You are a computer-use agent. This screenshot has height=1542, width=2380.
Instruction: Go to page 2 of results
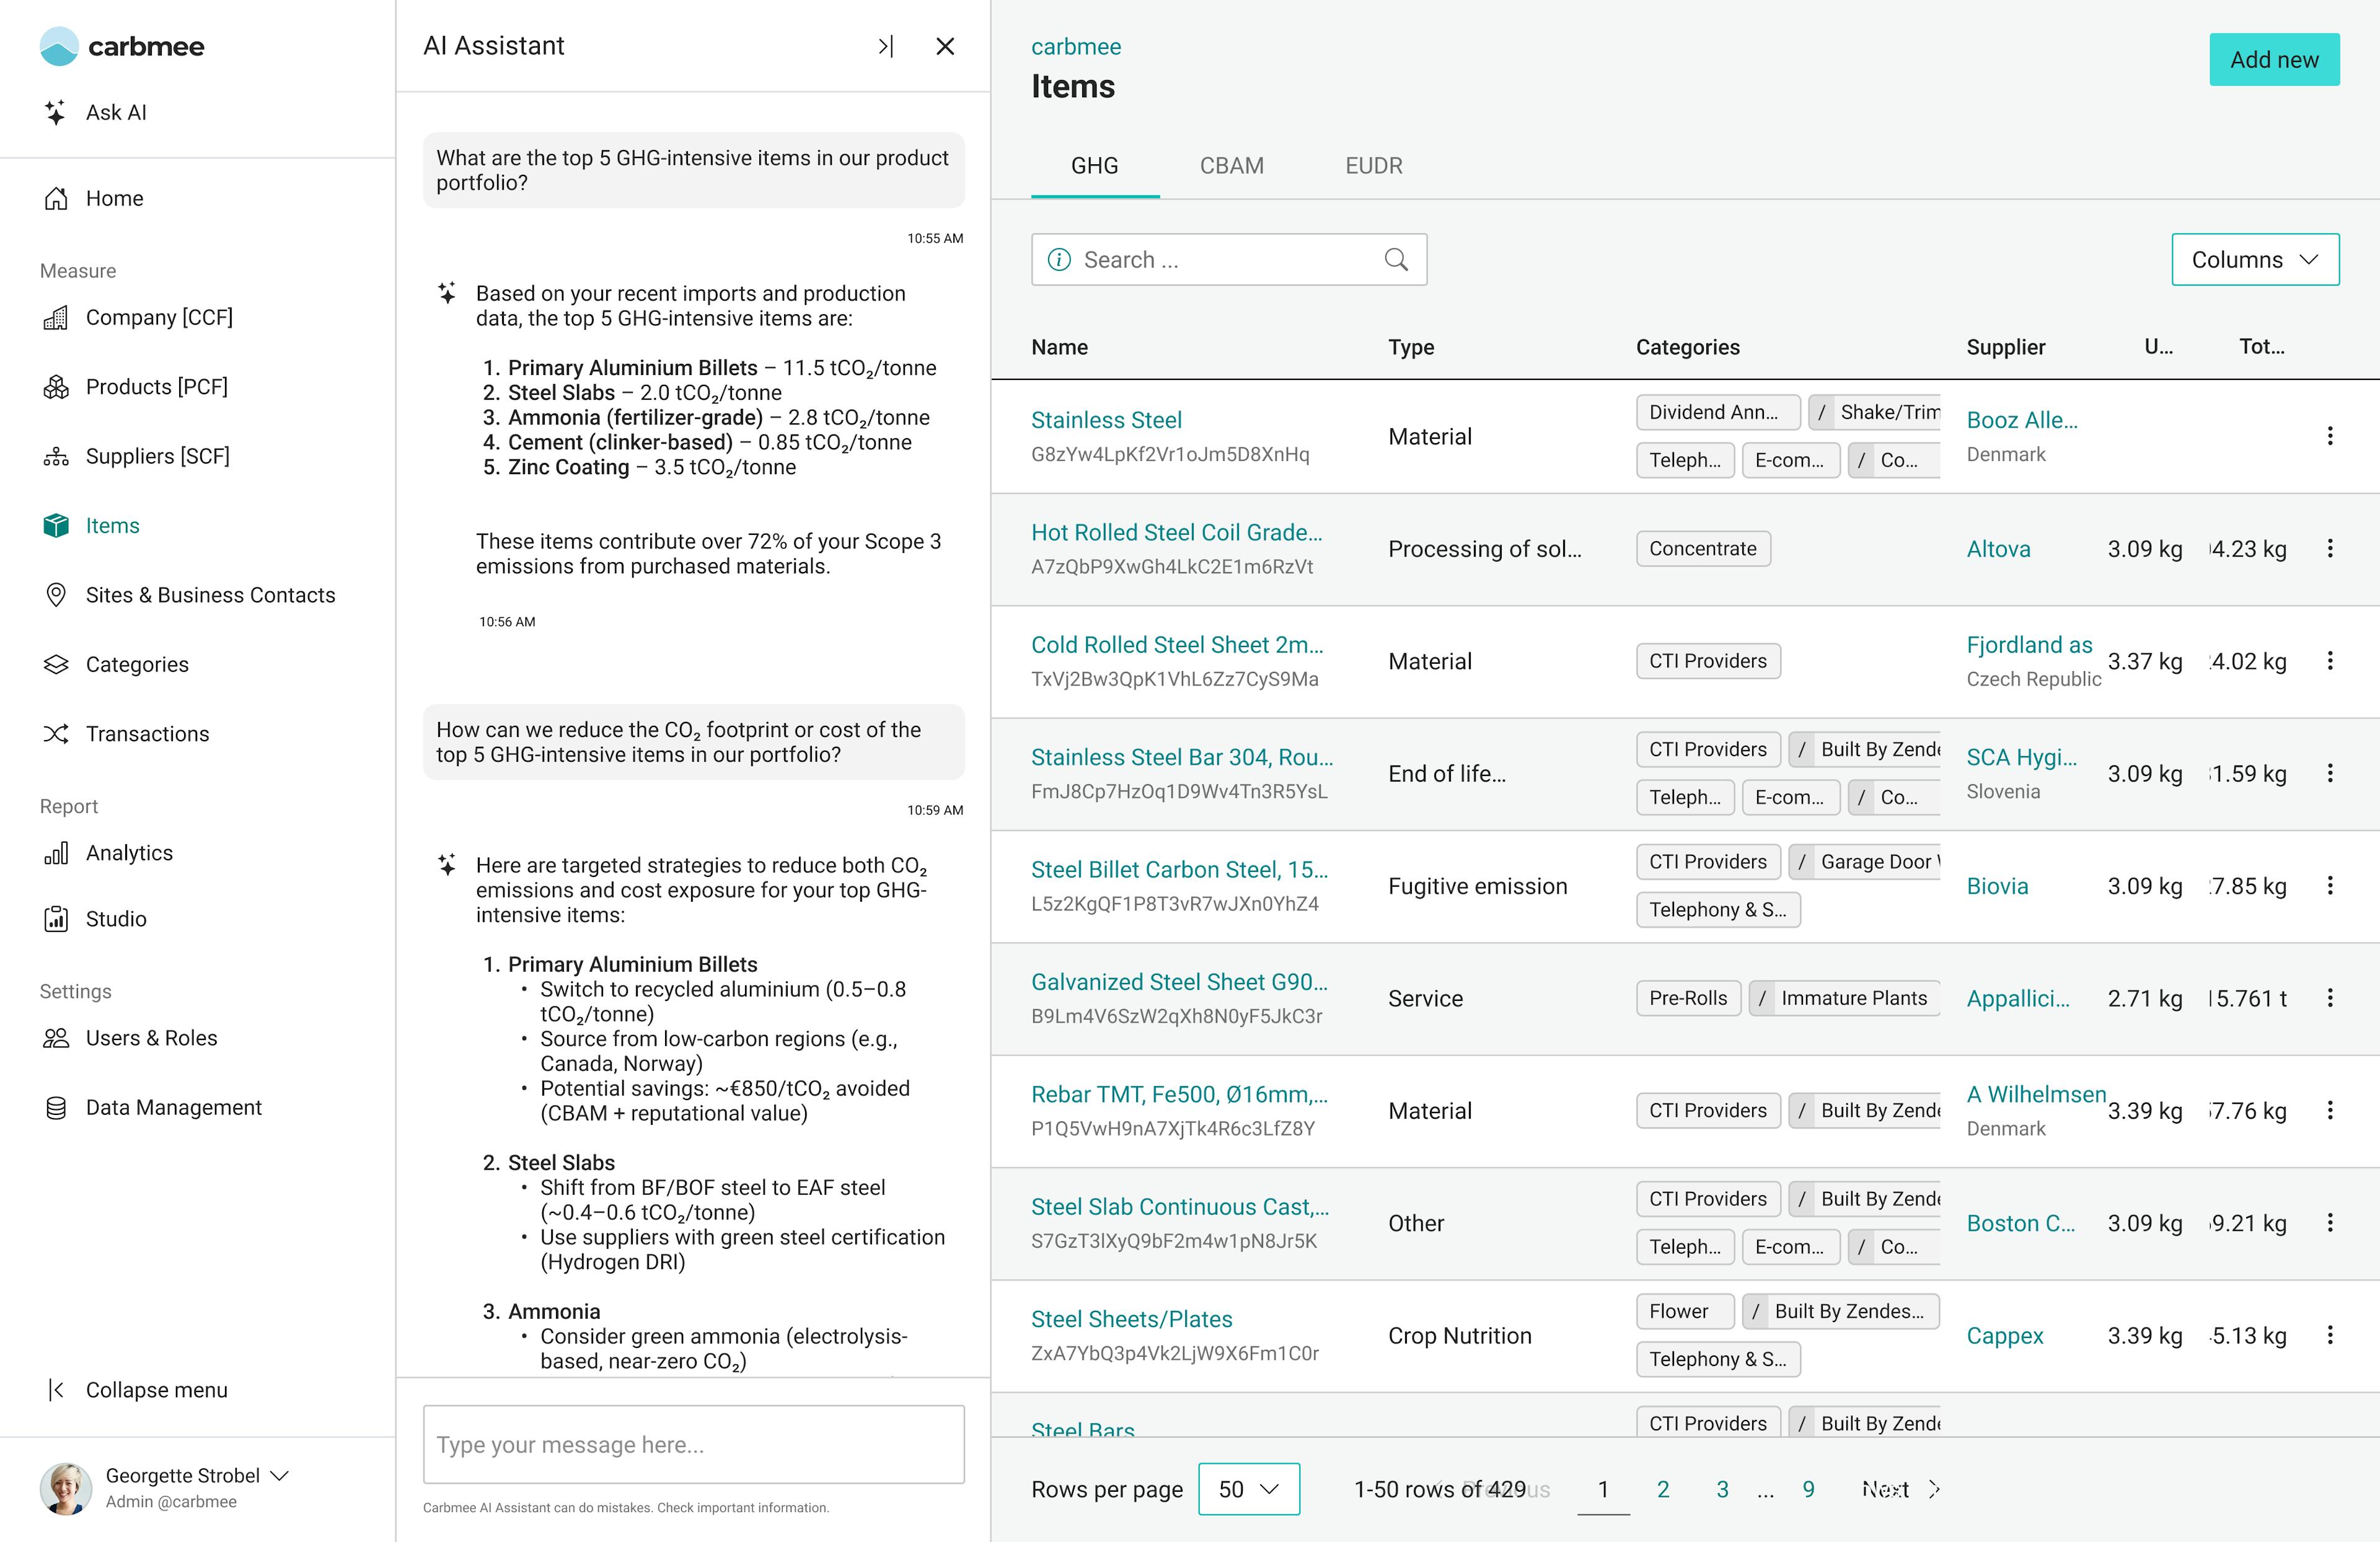1662,1488
